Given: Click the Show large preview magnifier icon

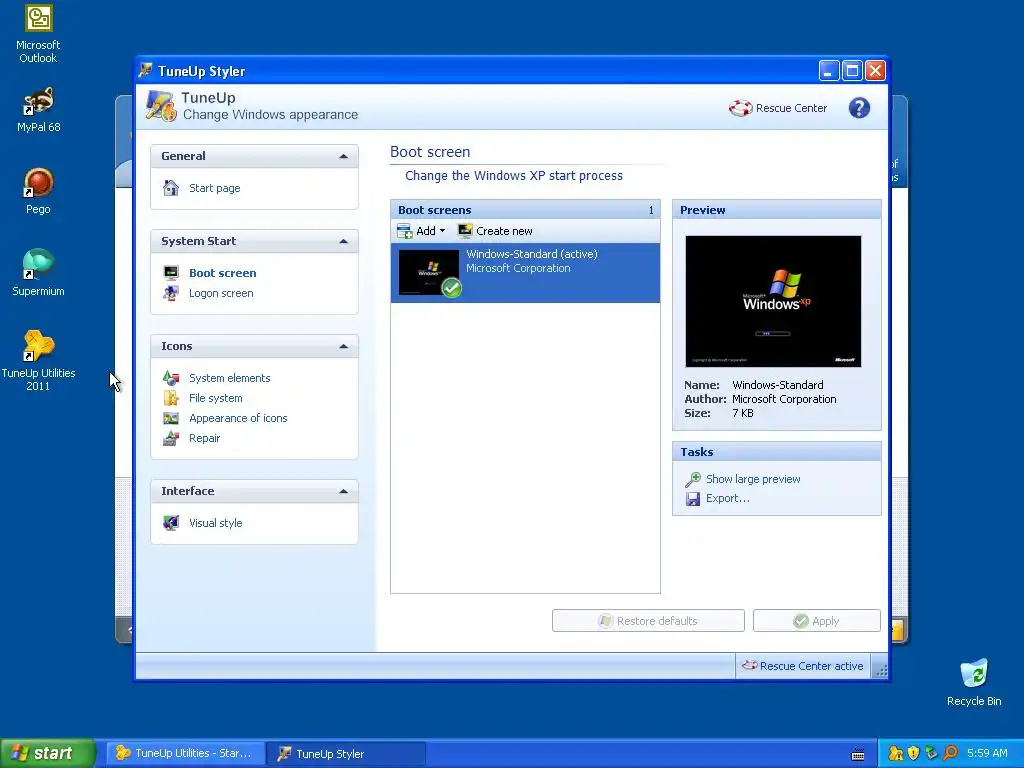Looking at the screenshot, I should (x=692, y=479).
